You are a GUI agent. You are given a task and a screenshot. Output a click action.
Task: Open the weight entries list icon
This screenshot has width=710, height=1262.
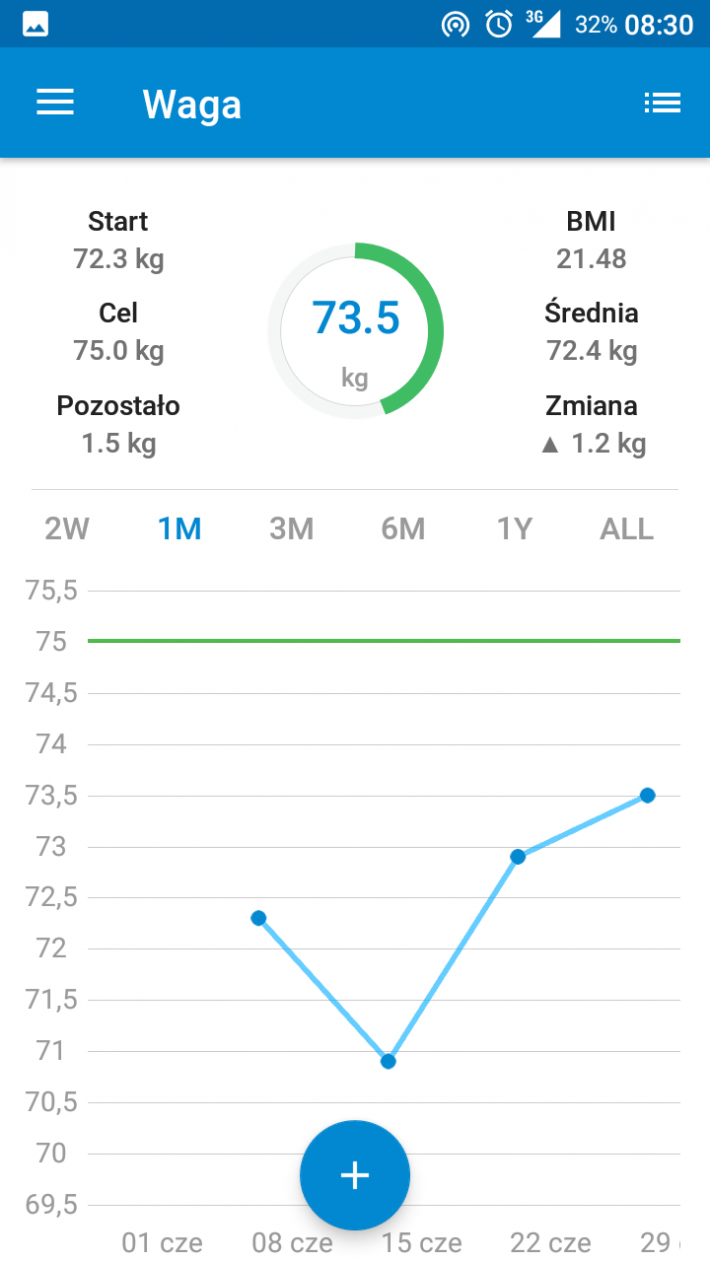tap(662, 102)
